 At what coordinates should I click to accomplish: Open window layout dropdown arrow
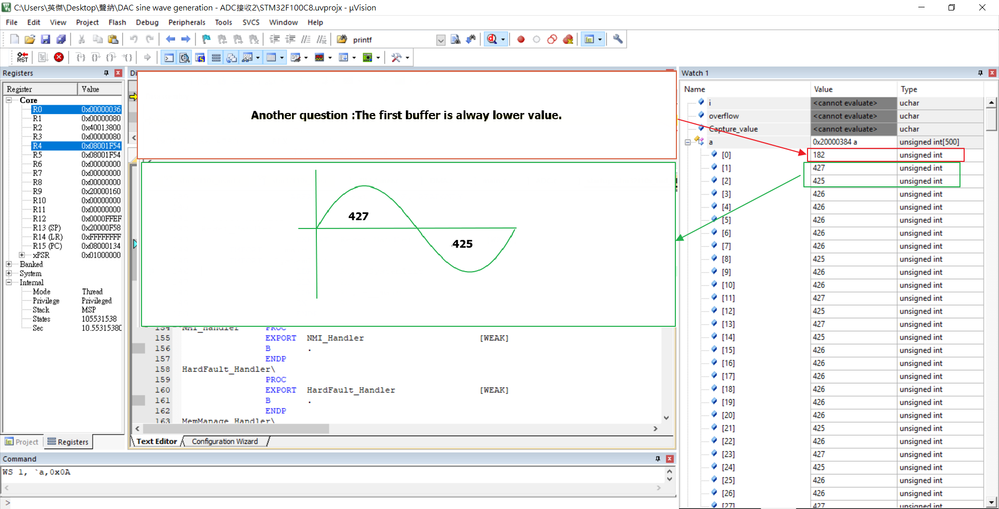[600, 39]
